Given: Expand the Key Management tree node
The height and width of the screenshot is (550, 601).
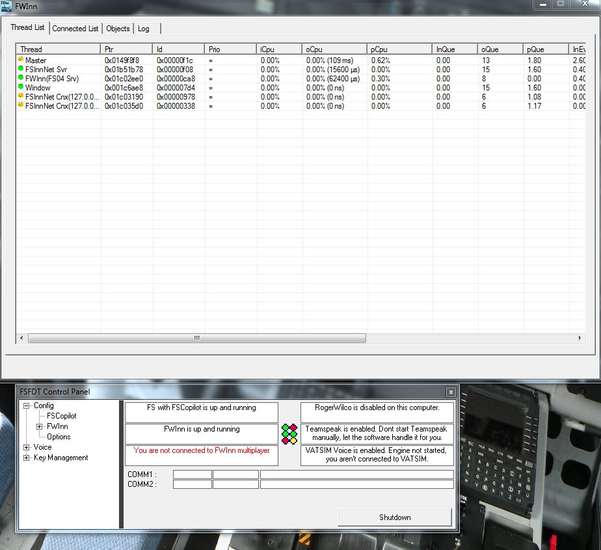Looking at the screenshot, I should 26,458.
